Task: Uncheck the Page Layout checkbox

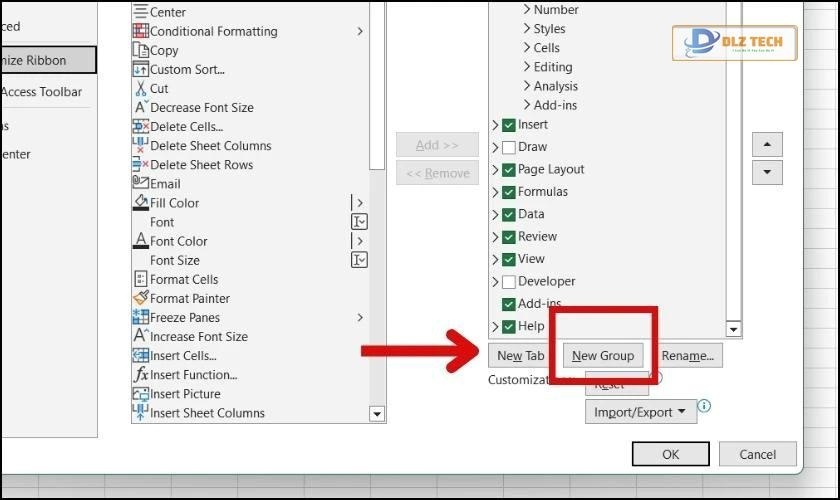Action: [x=509, y=170]
